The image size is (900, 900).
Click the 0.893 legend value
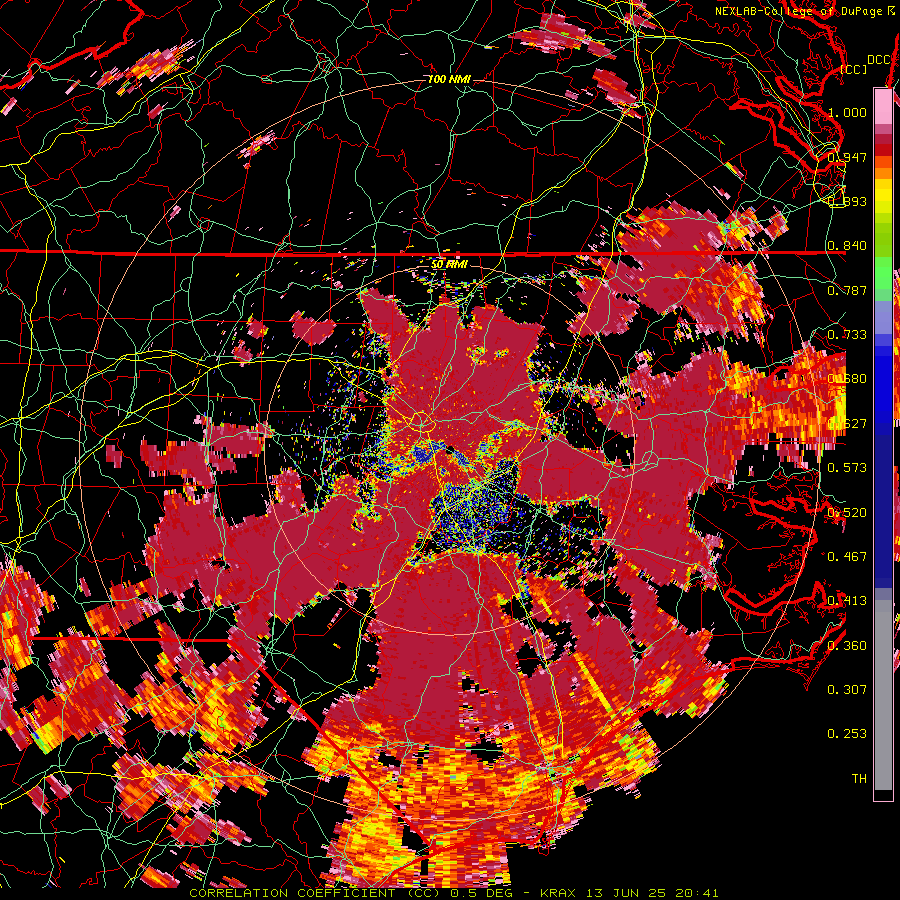click(x=847, y=201)
